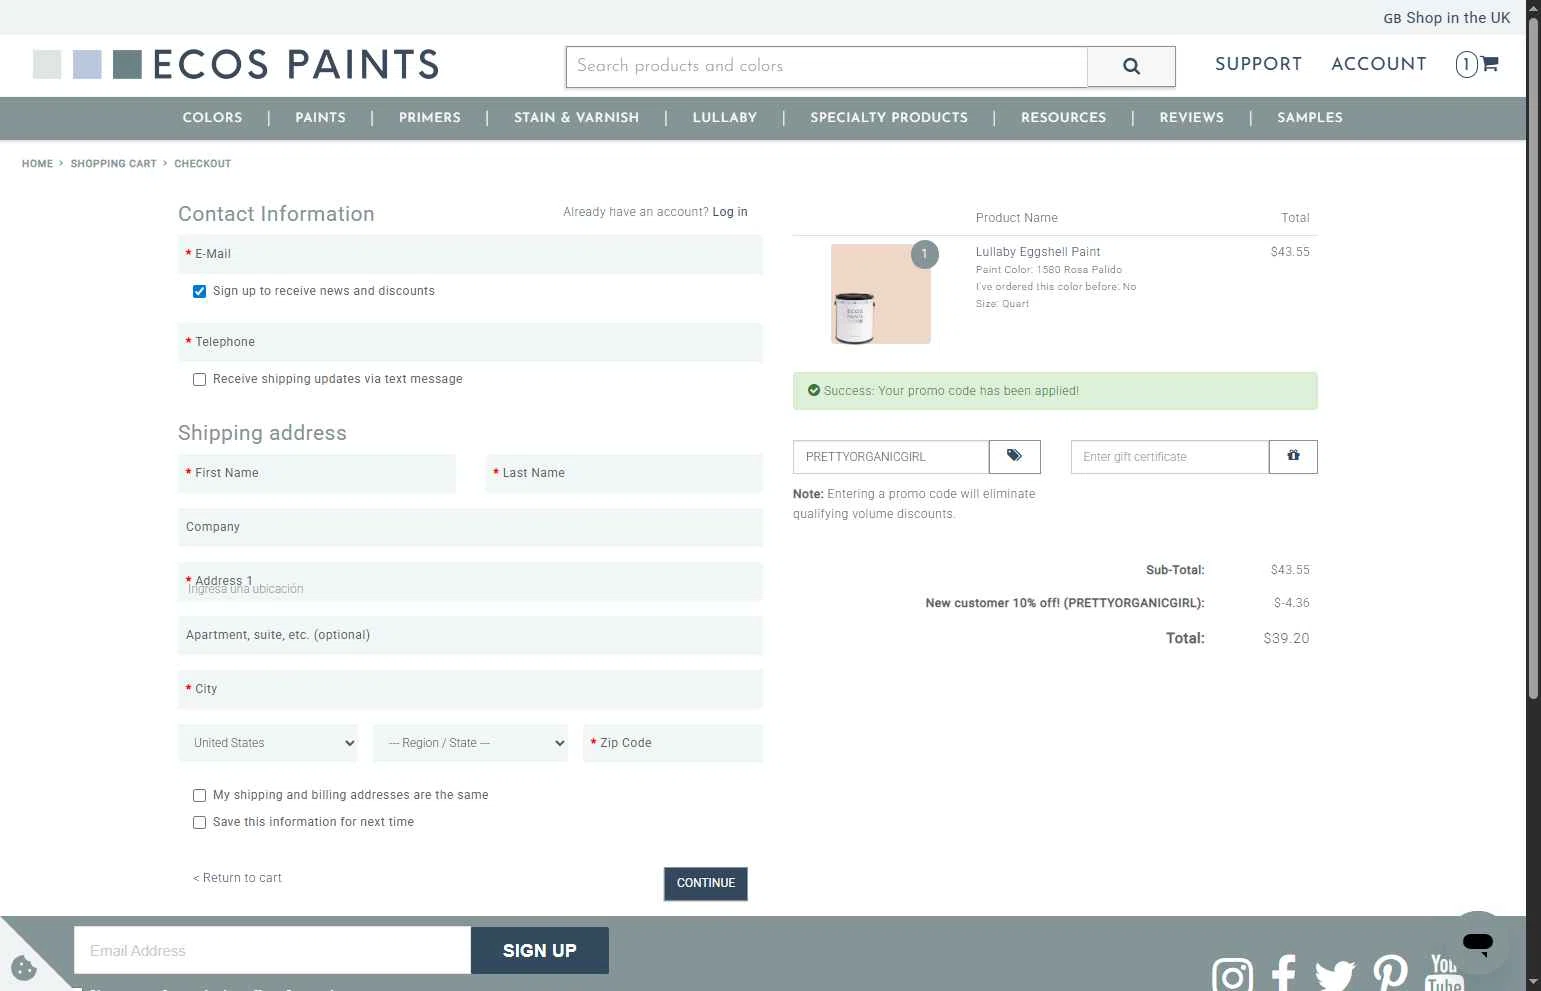Visit ECOS Paints Instagram page
This screenshot has height=991, width=1541.
1232,974
